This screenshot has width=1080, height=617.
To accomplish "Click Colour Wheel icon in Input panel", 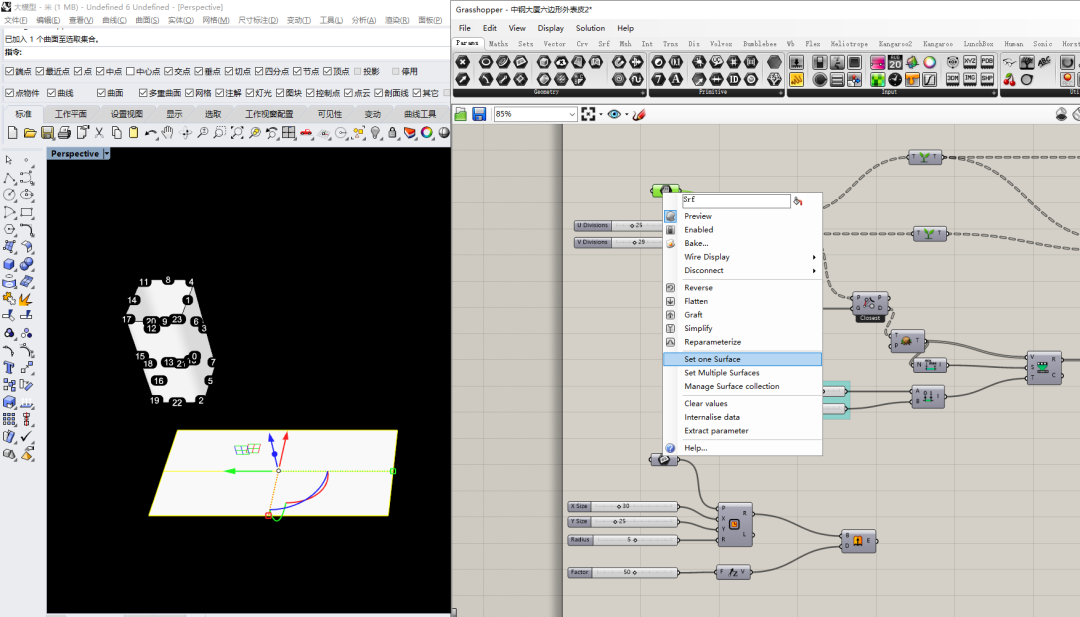I will (x=930, y=63).
